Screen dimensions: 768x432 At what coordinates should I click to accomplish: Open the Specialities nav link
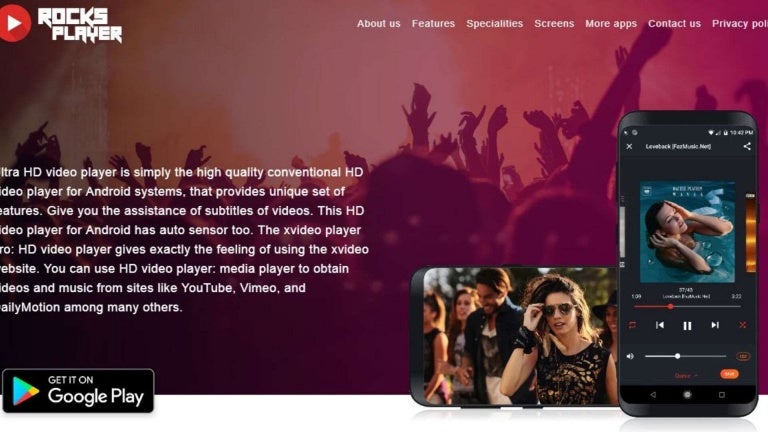[494, 24]
